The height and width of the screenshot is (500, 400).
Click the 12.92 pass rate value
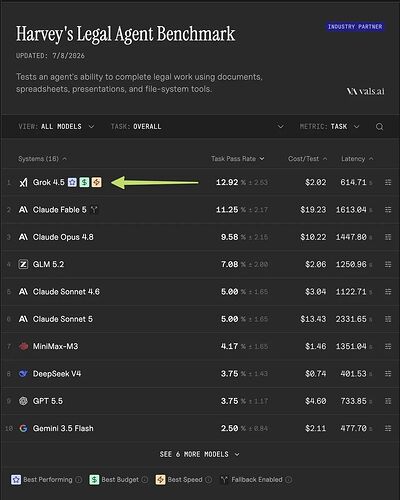(x=227, y=182)
